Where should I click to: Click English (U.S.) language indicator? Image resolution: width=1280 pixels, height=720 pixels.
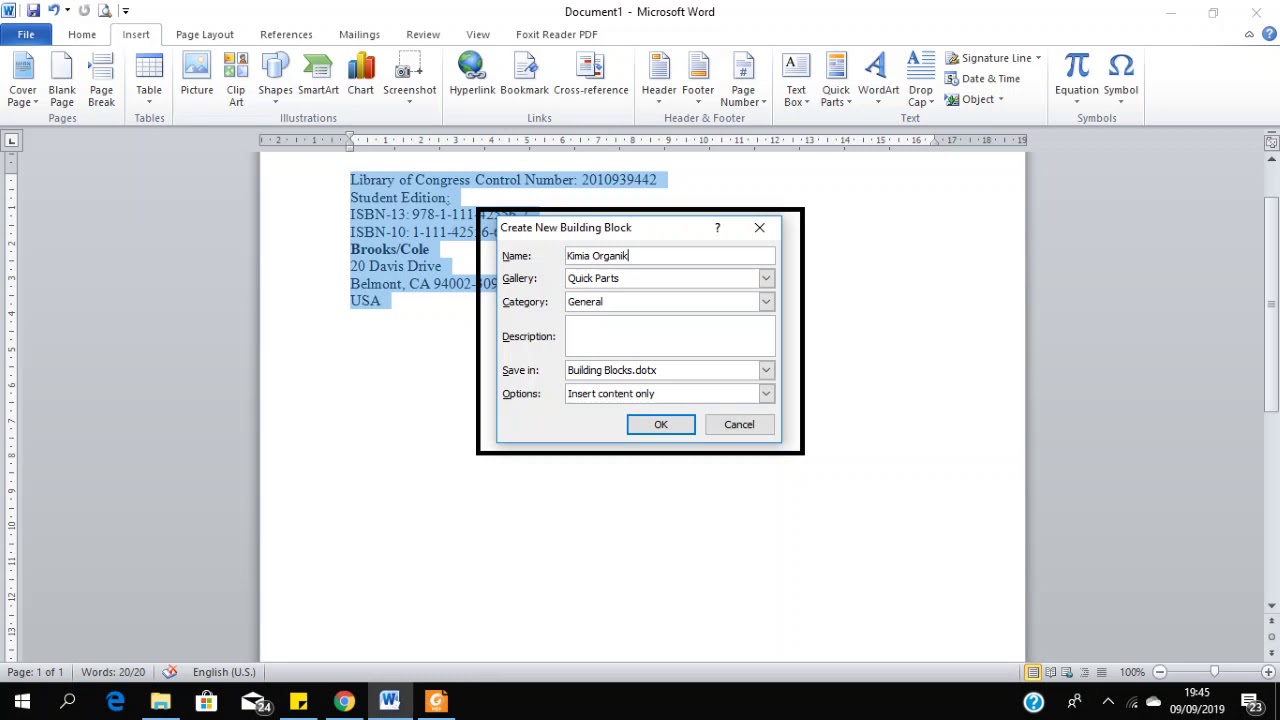click(x=224, y=672)
